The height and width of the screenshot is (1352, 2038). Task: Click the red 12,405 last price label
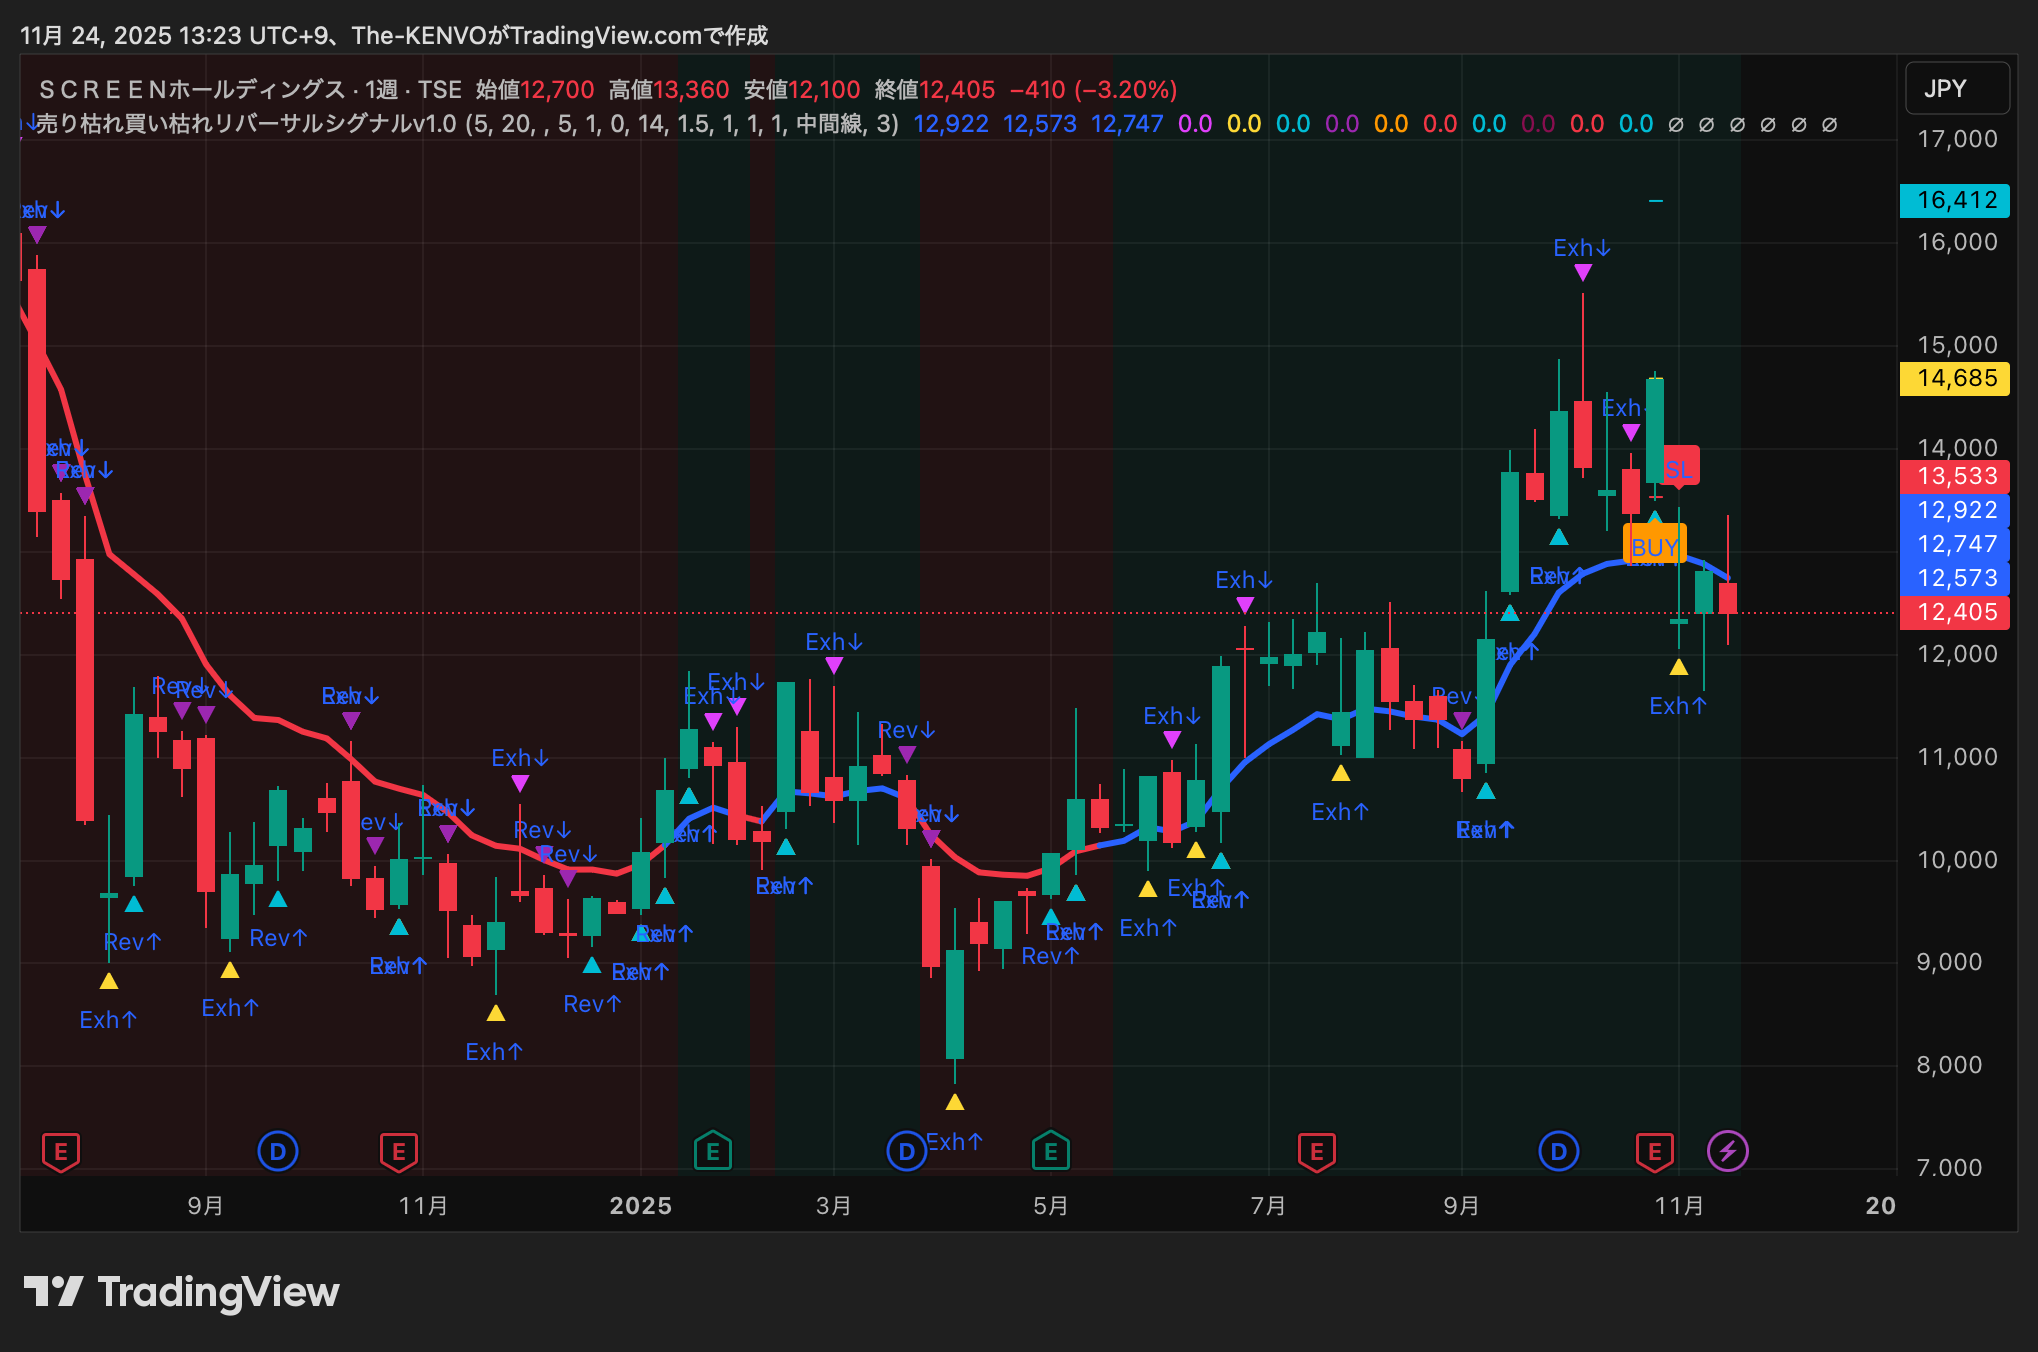[x=1955, y=612]
